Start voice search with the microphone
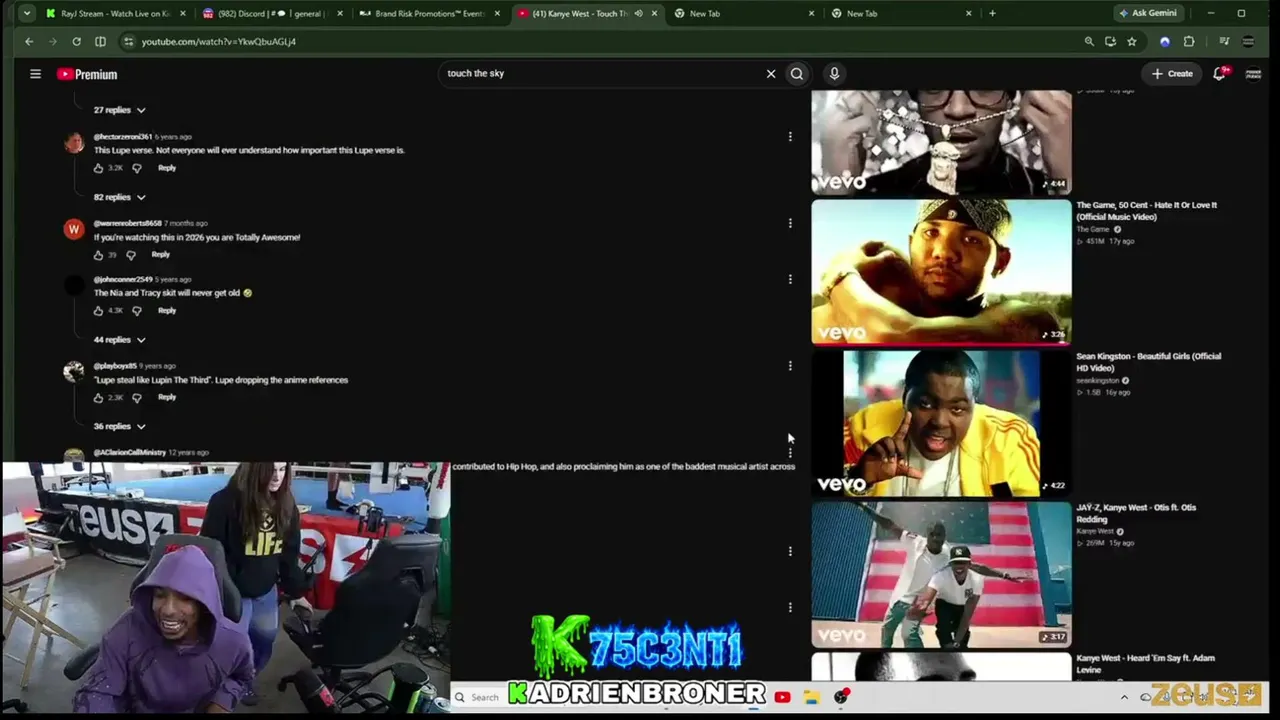The height and width of the screenshot is (720, 1280). coord(834,74)
